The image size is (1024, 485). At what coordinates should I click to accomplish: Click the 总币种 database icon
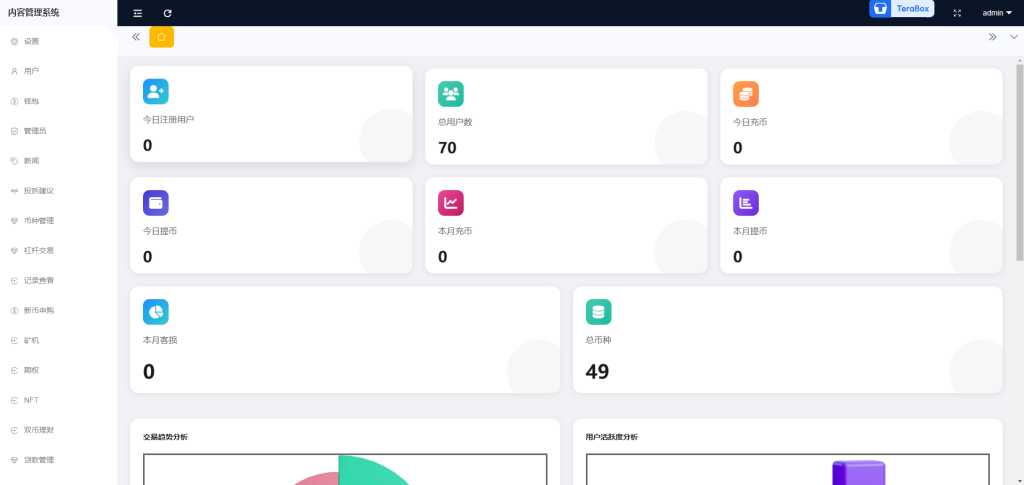click(x=598, y=312)
